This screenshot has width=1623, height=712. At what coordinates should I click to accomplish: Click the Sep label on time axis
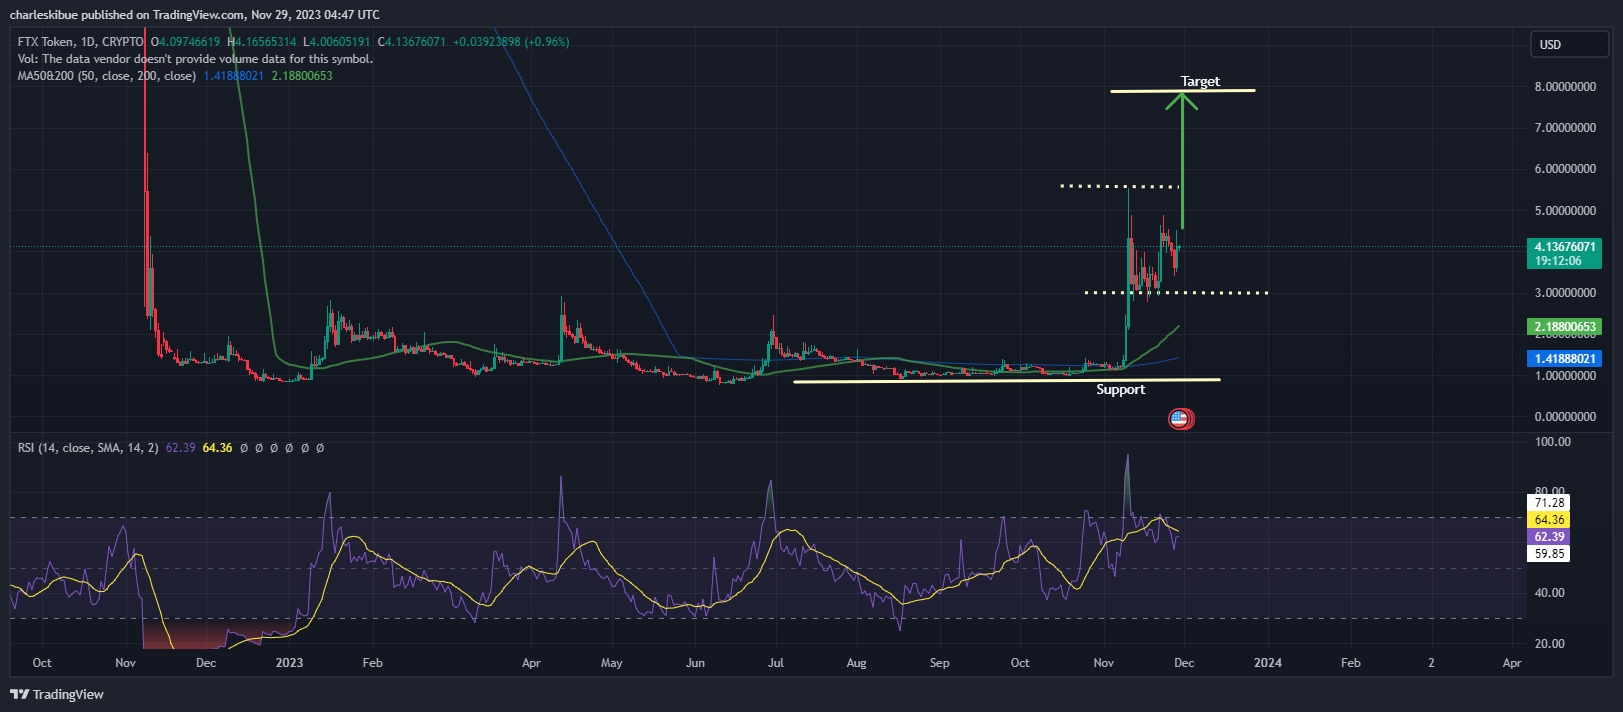point(939,663)
